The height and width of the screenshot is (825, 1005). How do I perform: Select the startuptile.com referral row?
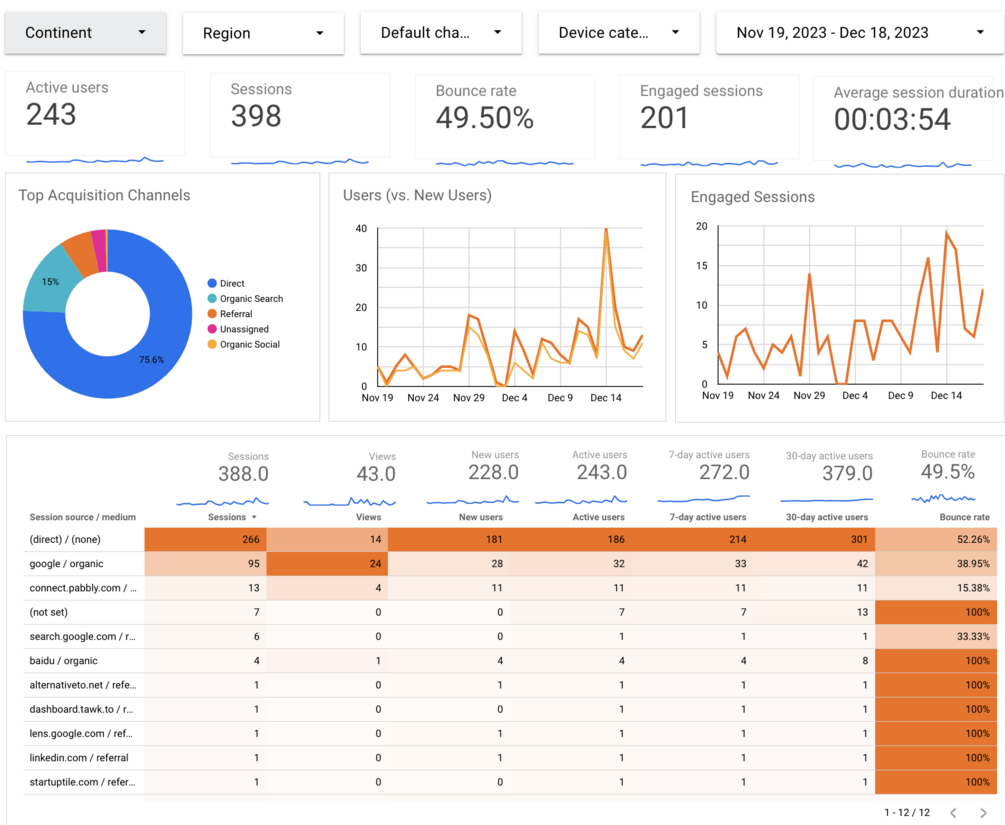[x=510, y=782]
